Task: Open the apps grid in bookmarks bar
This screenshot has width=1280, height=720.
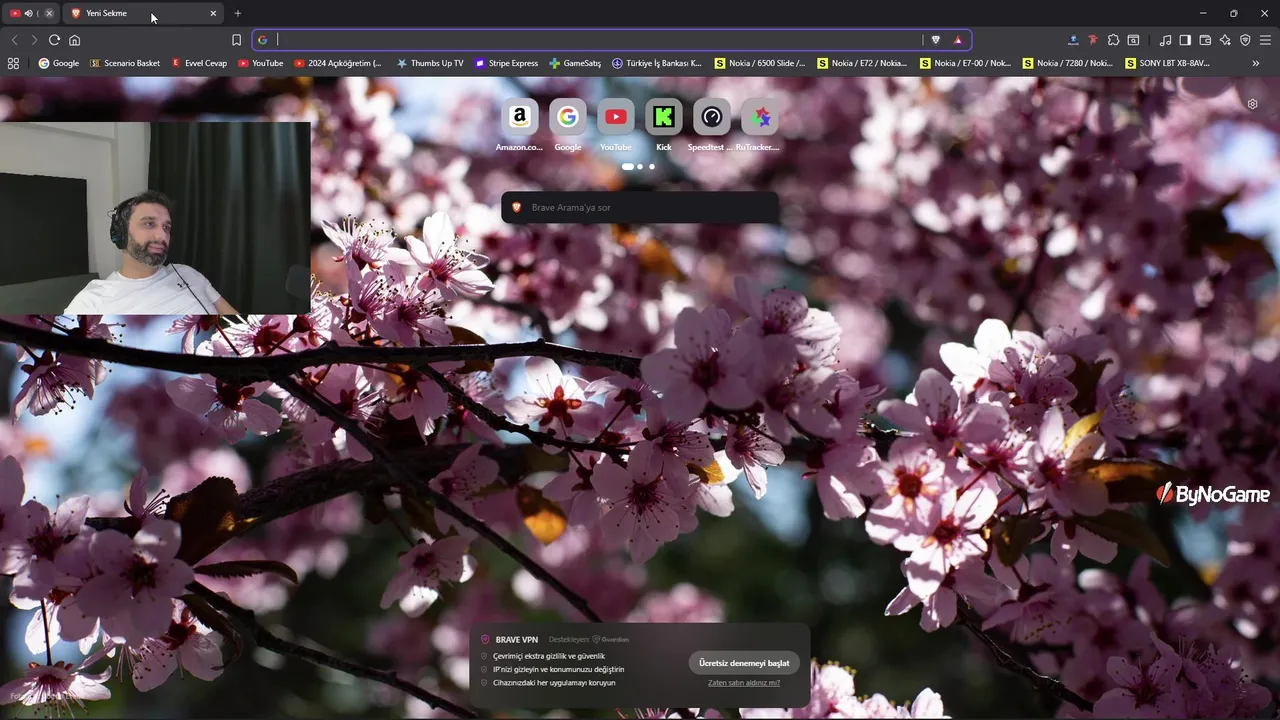Action: point(13,63)
